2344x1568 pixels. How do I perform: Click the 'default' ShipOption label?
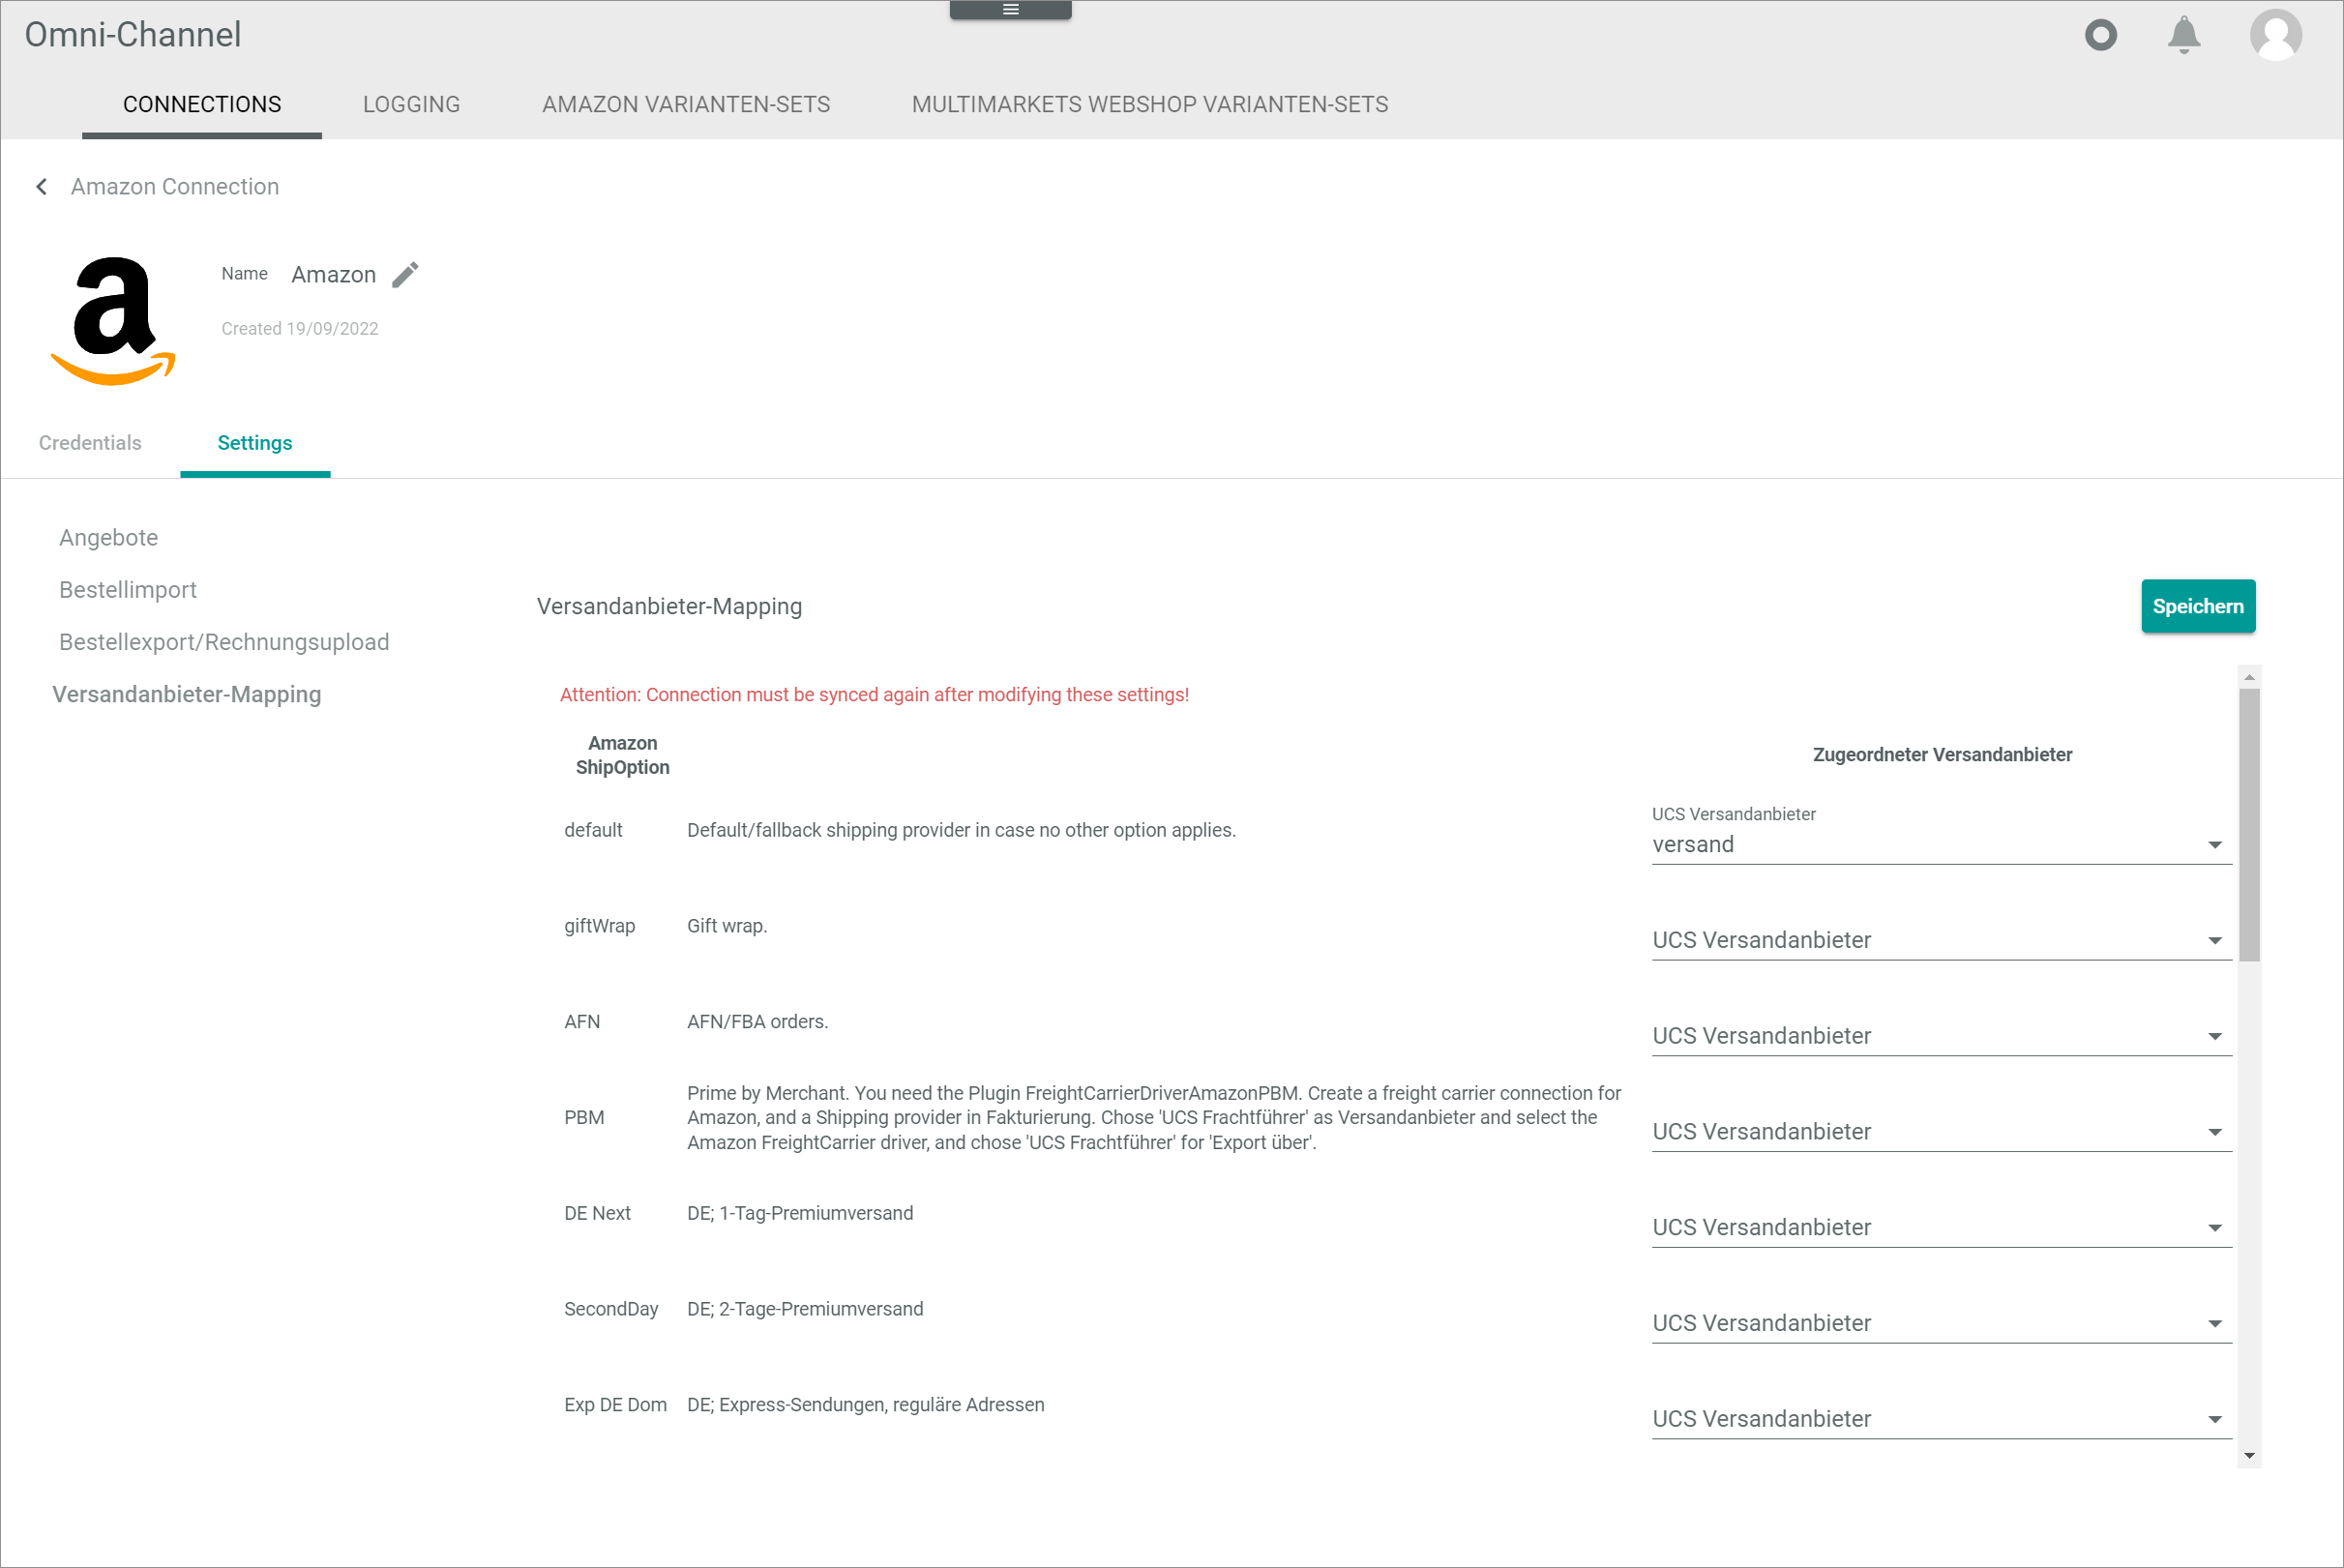point(593,830)
